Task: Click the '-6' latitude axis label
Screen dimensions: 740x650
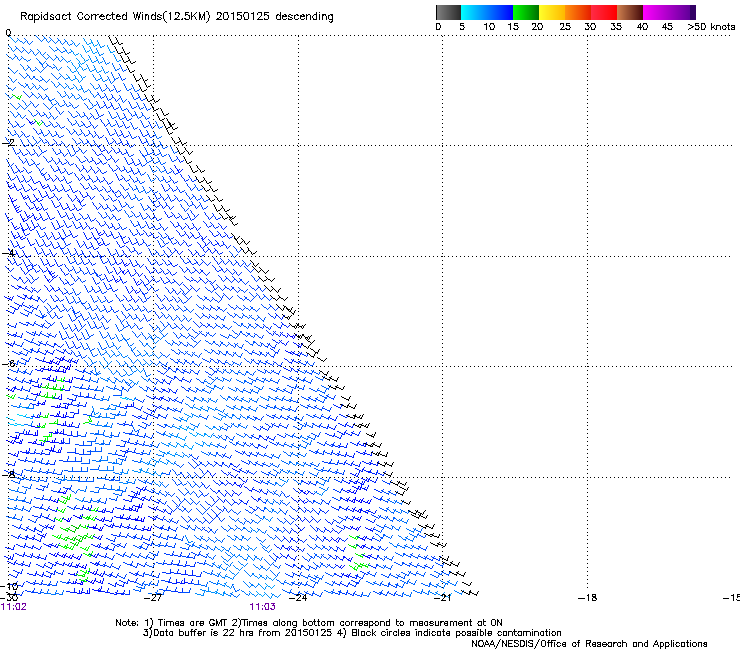Action: tap(8, 363)
